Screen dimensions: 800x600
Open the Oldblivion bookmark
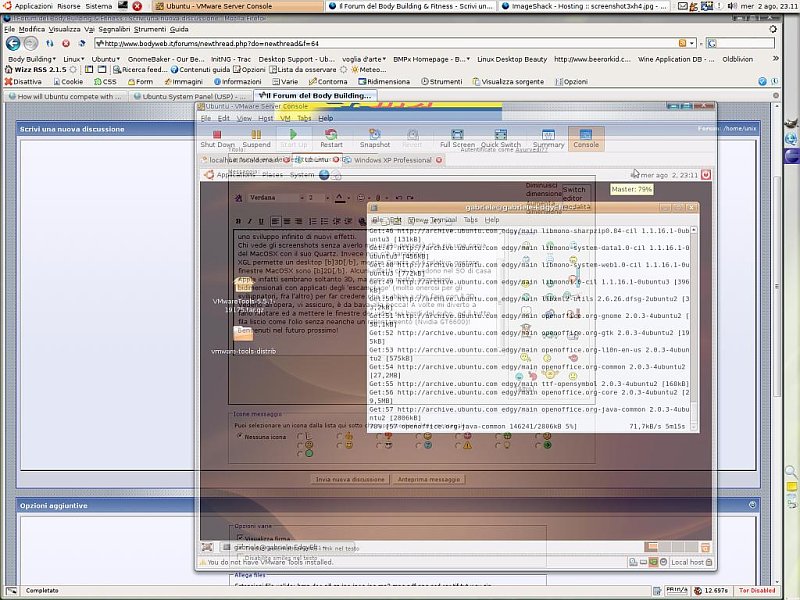(x=737, y=59)
